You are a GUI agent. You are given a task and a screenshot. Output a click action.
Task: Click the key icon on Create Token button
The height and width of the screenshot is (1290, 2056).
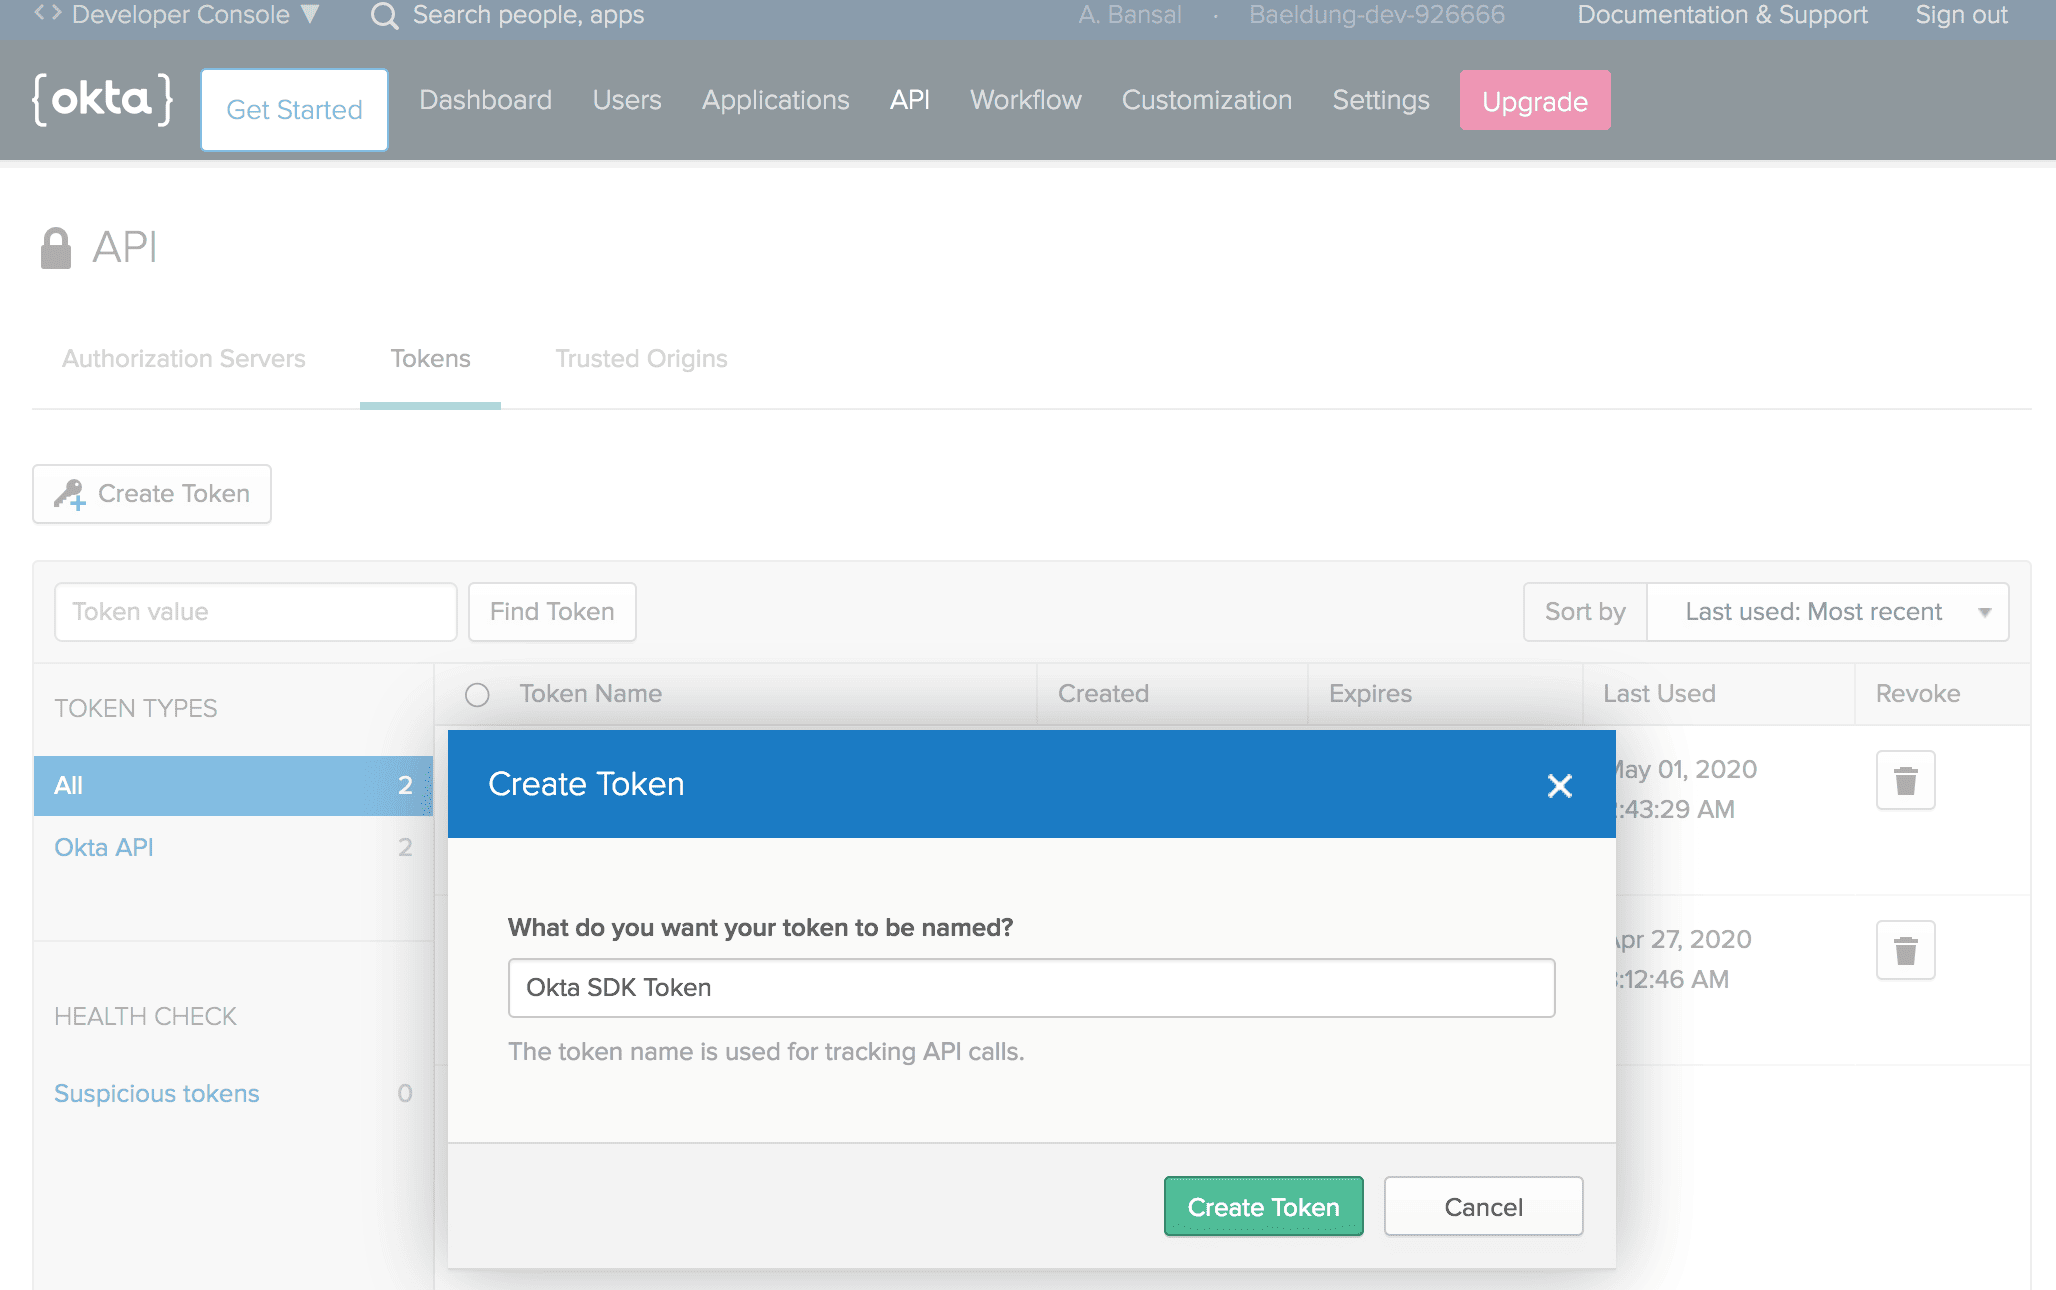point(70,494)
